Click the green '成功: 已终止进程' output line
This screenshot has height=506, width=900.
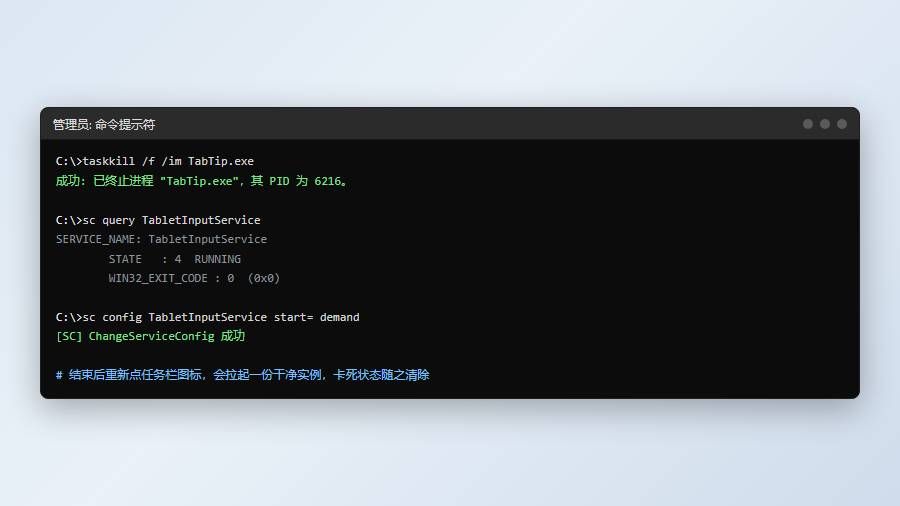point(201,181)
